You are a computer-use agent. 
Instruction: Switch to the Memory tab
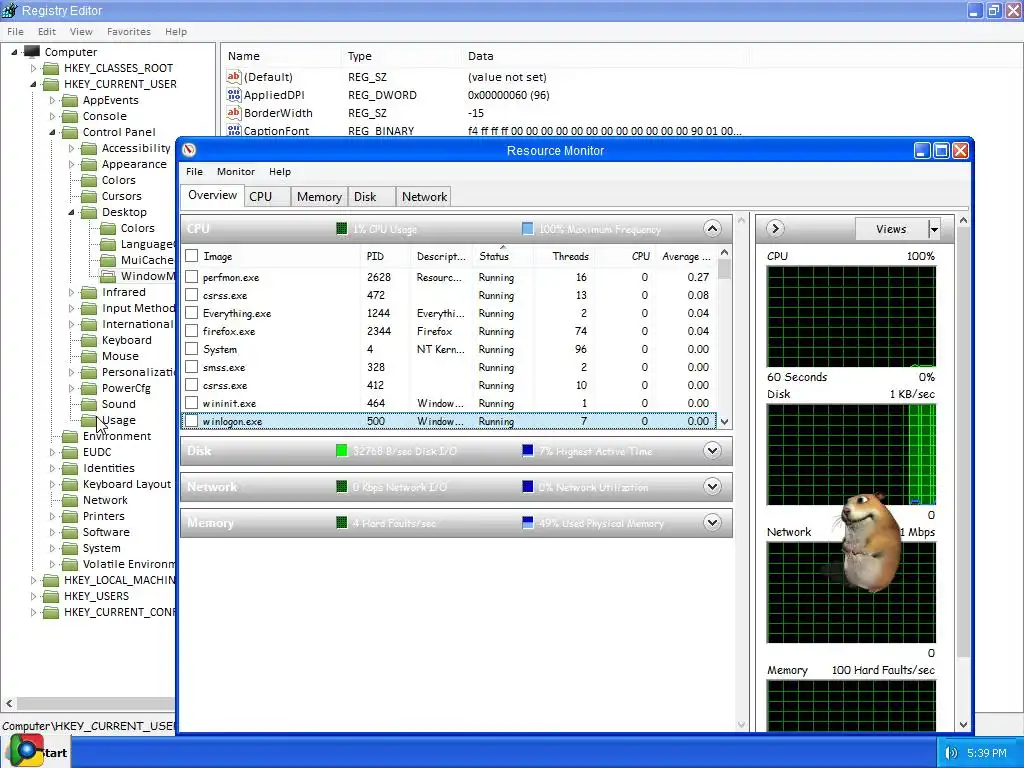coord(319,197)
